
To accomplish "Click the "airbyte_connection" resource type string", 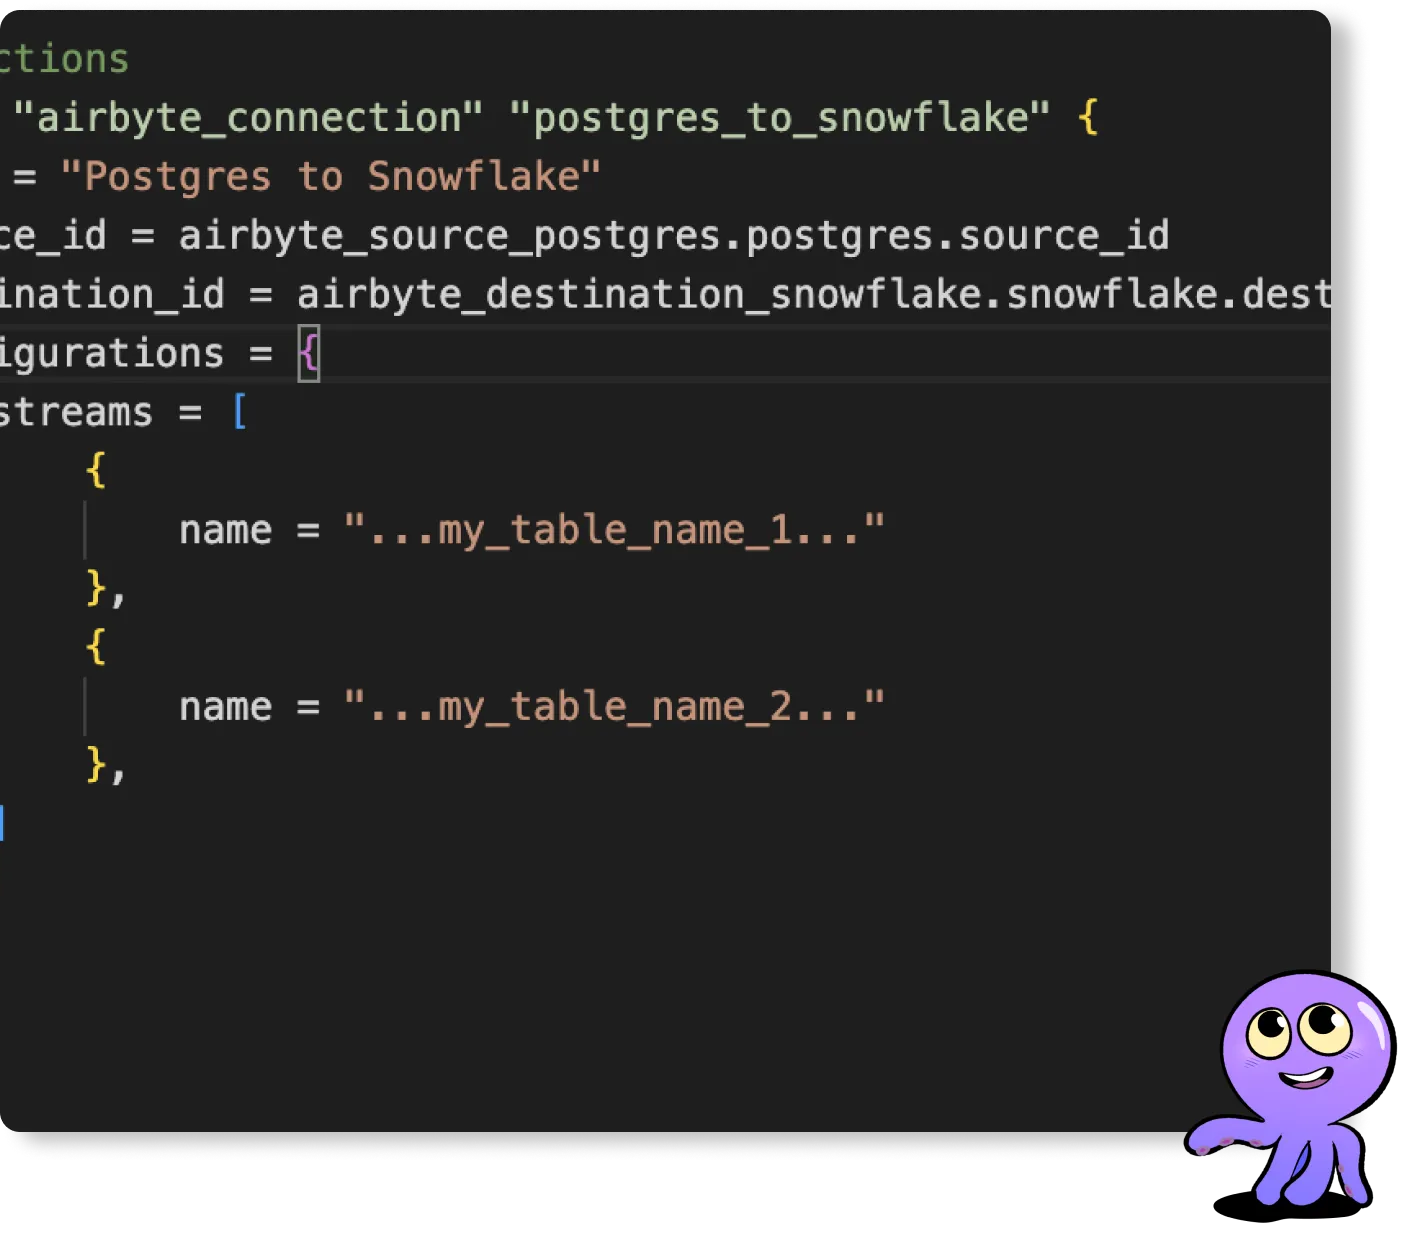I will click(x=248, y=118).
